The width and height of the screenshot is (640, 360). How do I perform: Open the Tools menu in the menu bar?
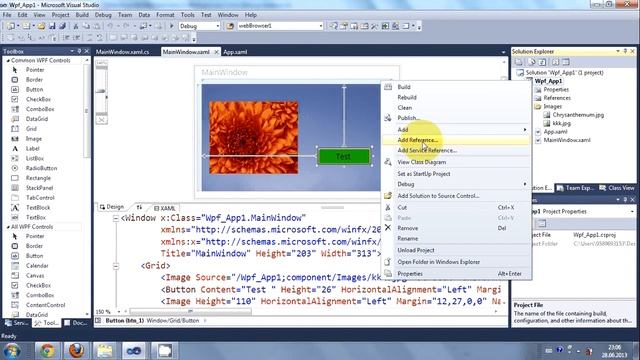tap(187, 15)
